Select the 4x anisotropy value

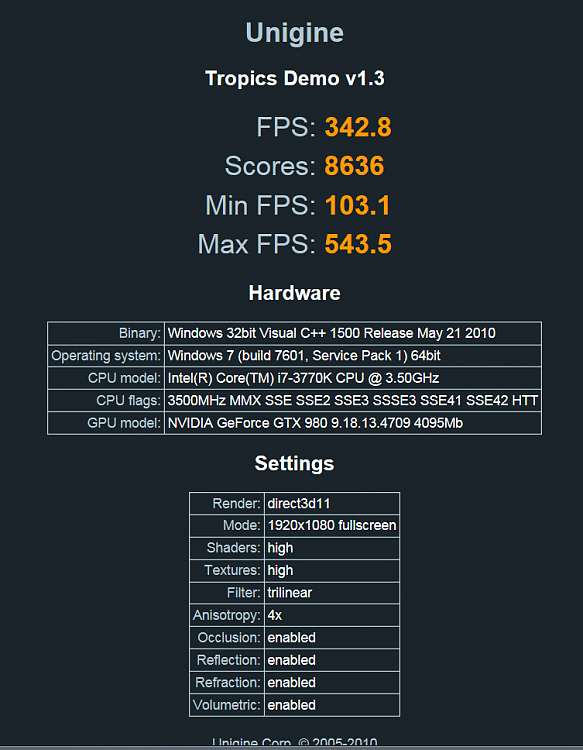pyautogui.click(x=275, y=616)
